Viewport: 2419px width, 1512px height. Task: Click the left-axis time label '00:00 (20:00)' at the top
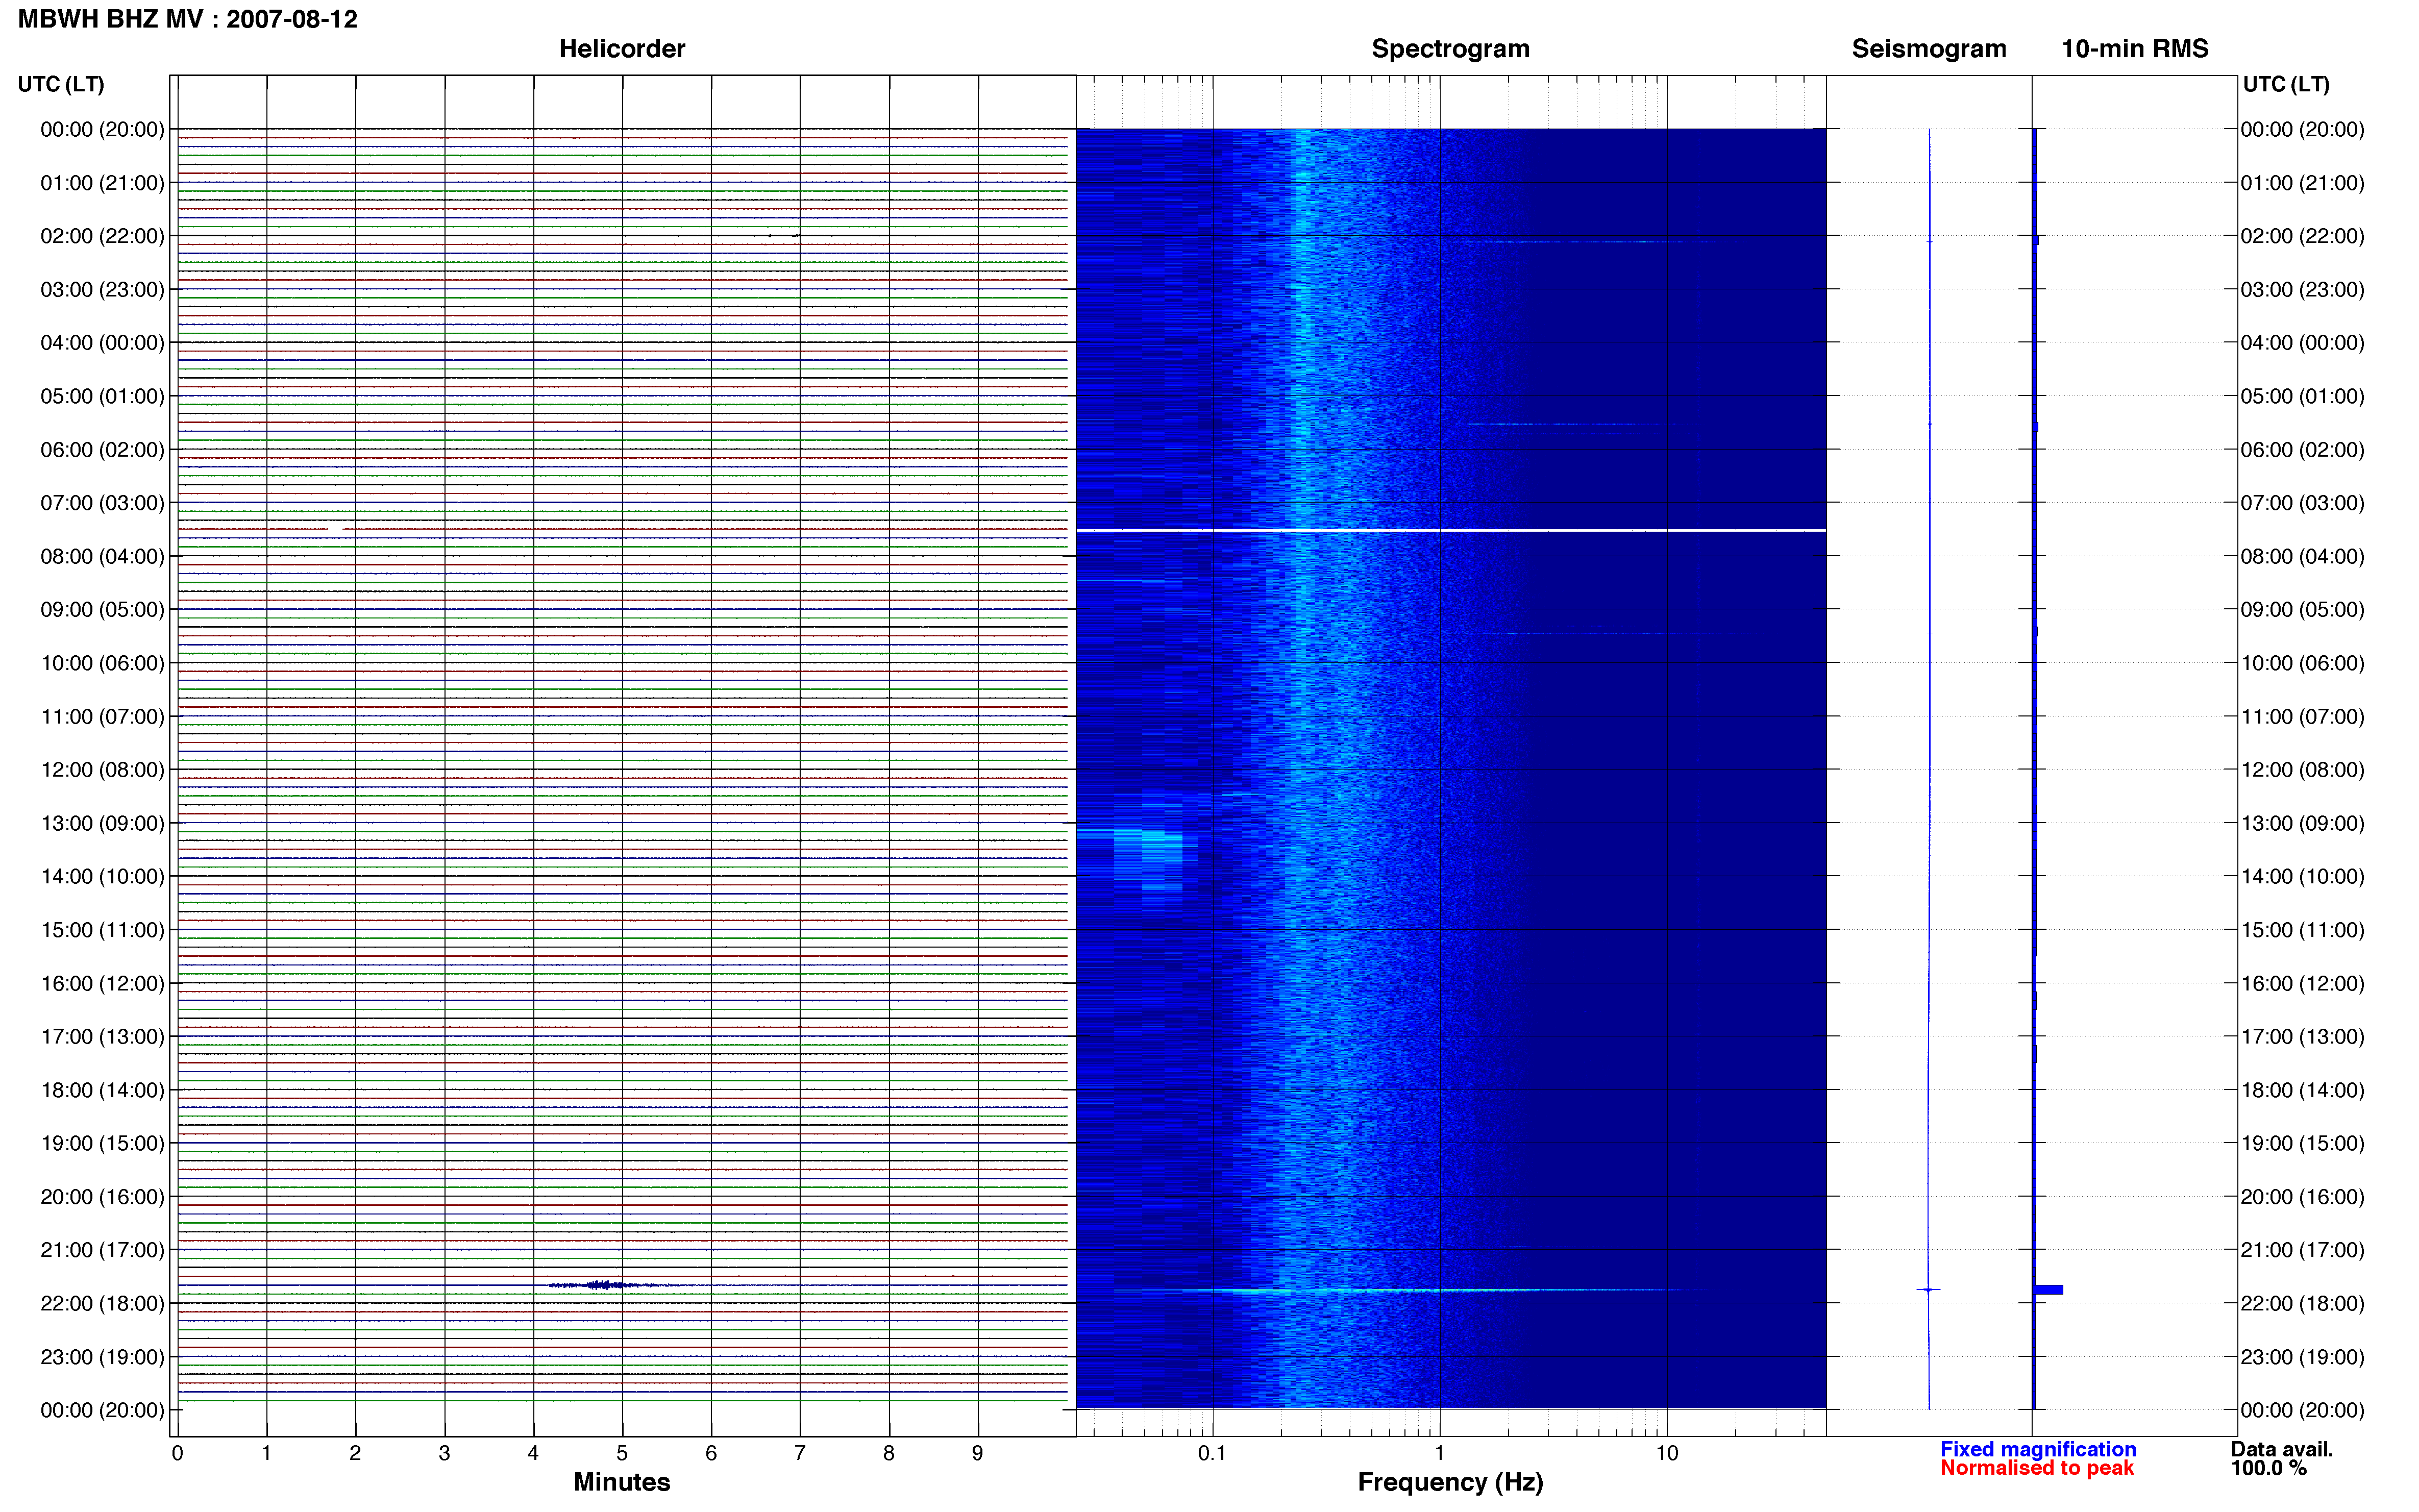102,129
